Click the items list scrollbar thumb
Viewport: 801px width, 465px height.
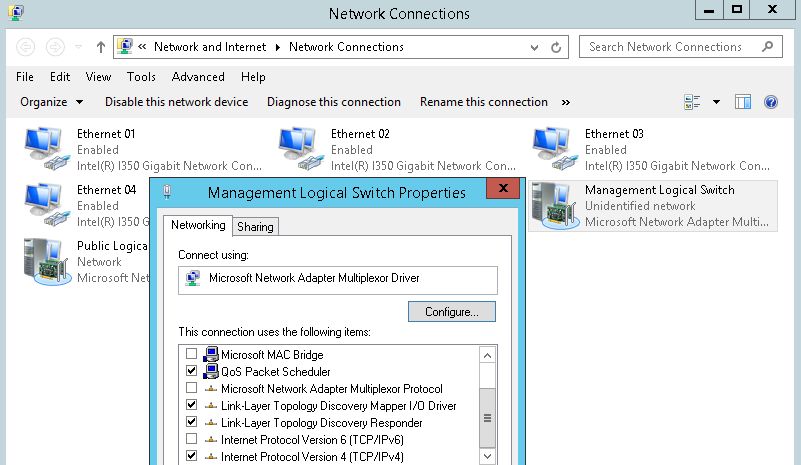click(487, 418)
